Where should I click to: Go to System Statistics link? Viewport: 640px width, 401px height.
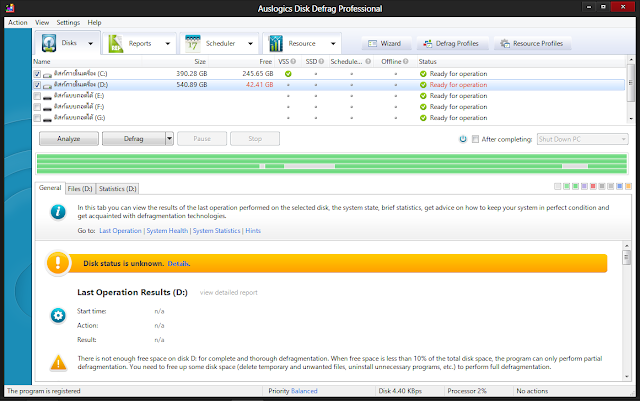coord(216,231)
